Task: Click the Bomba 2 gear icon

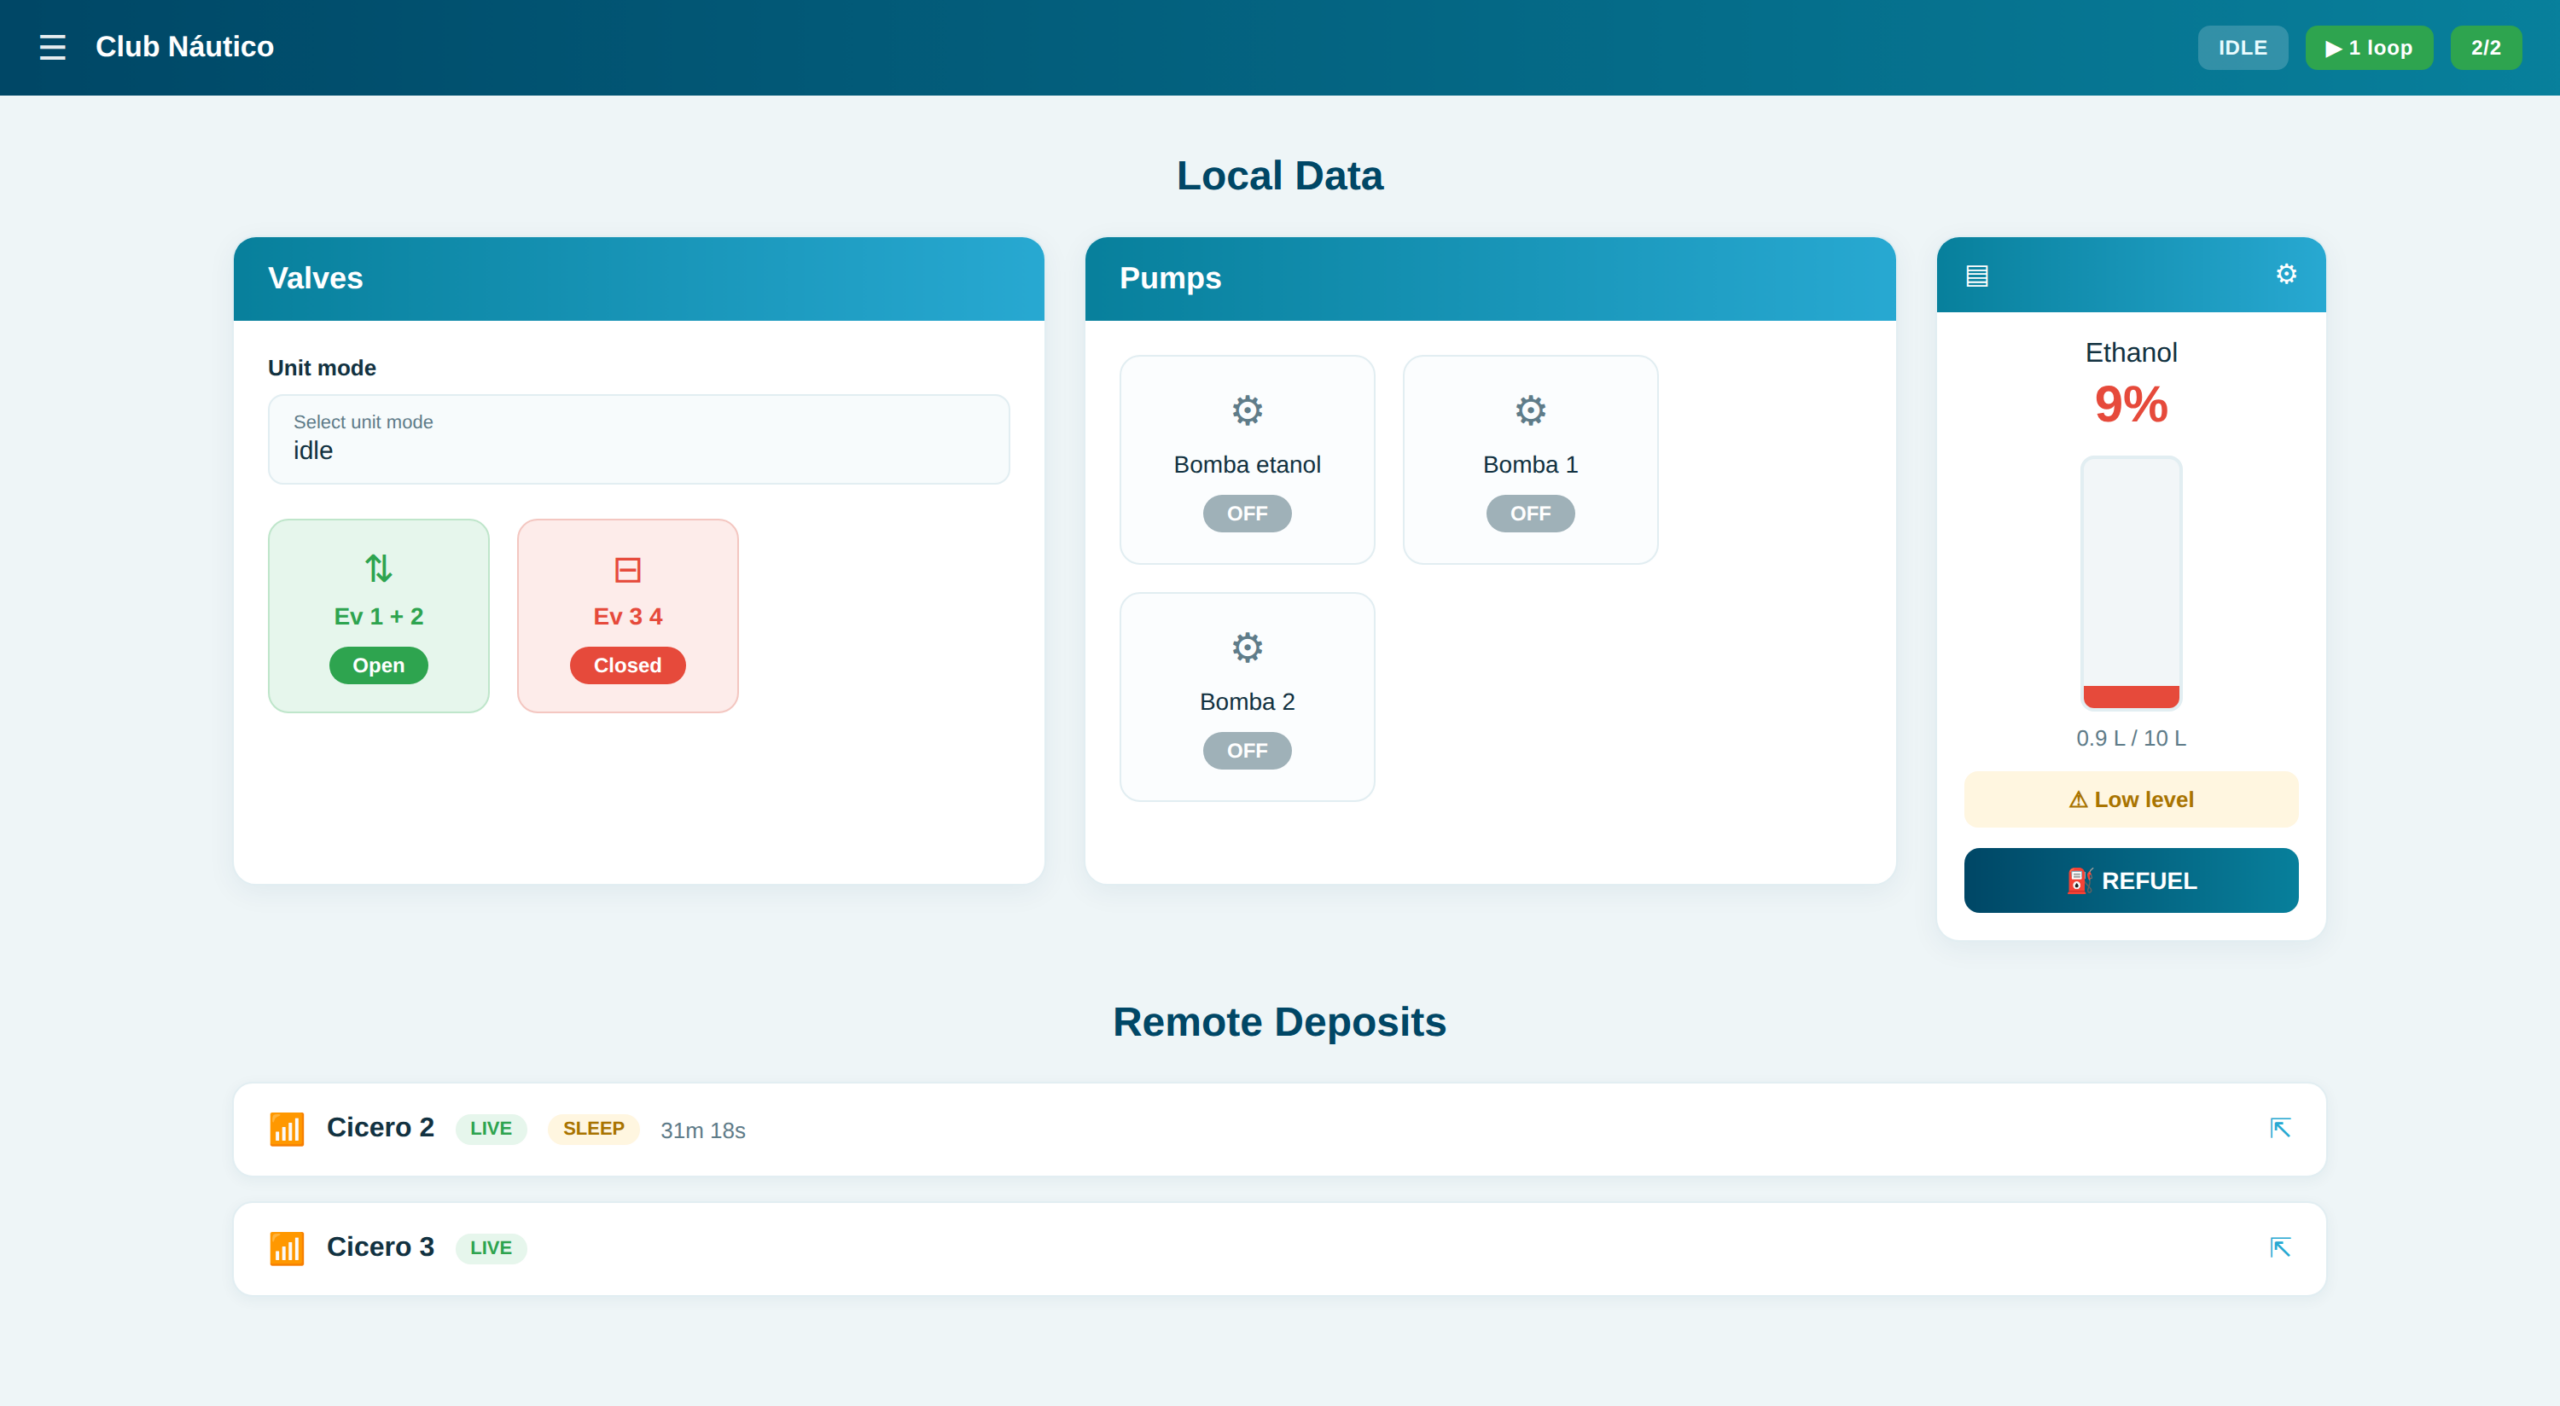Action: point(1247,647)
